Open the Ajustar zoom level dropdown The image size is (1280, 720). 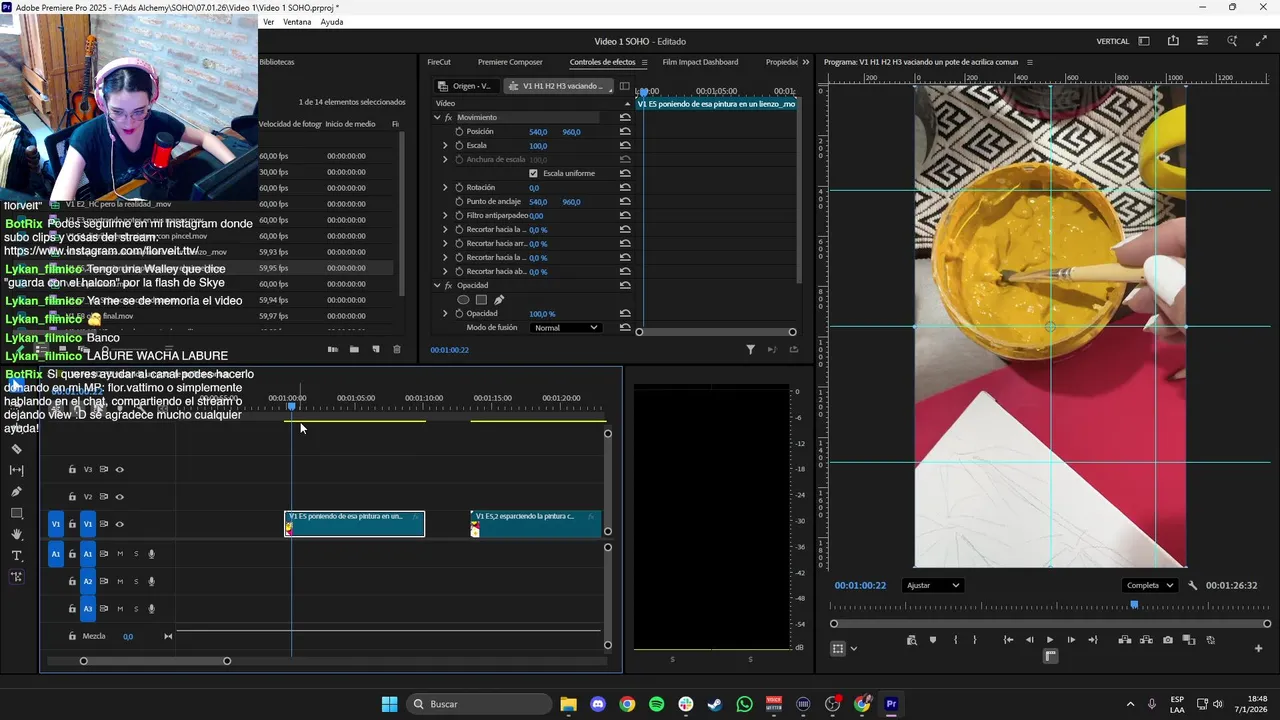tap(932, 585)
